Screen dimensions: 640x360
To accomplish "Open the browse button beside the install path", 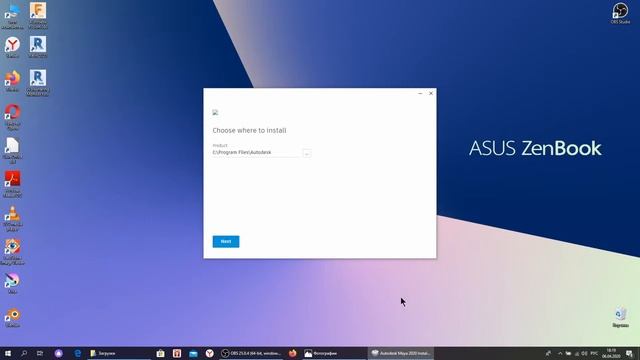I will [x=307, y=153].
